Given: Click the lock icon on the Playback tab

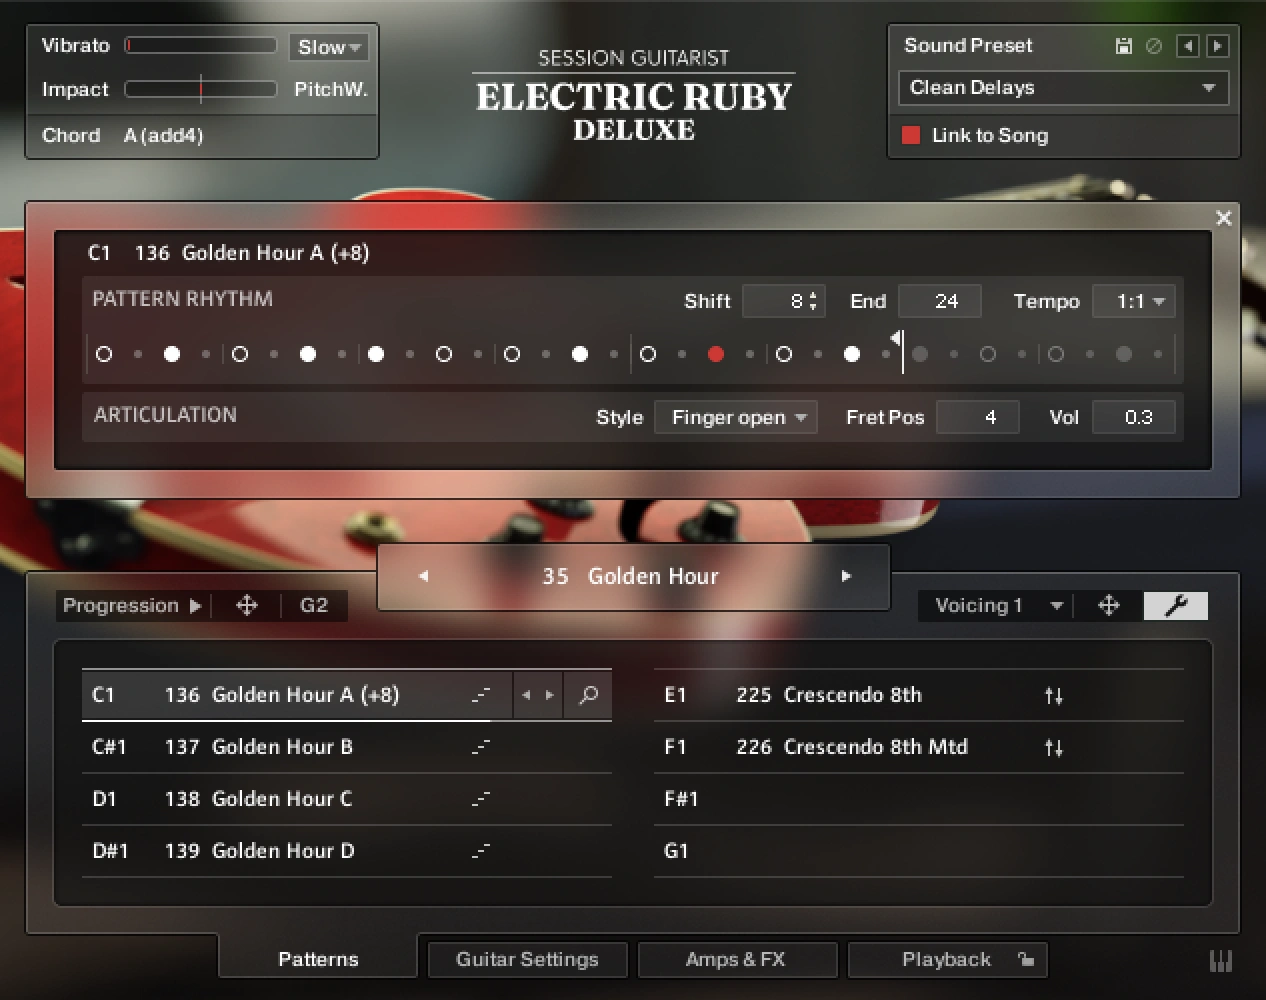Looking at the screenshot, I should point(1026,959).
